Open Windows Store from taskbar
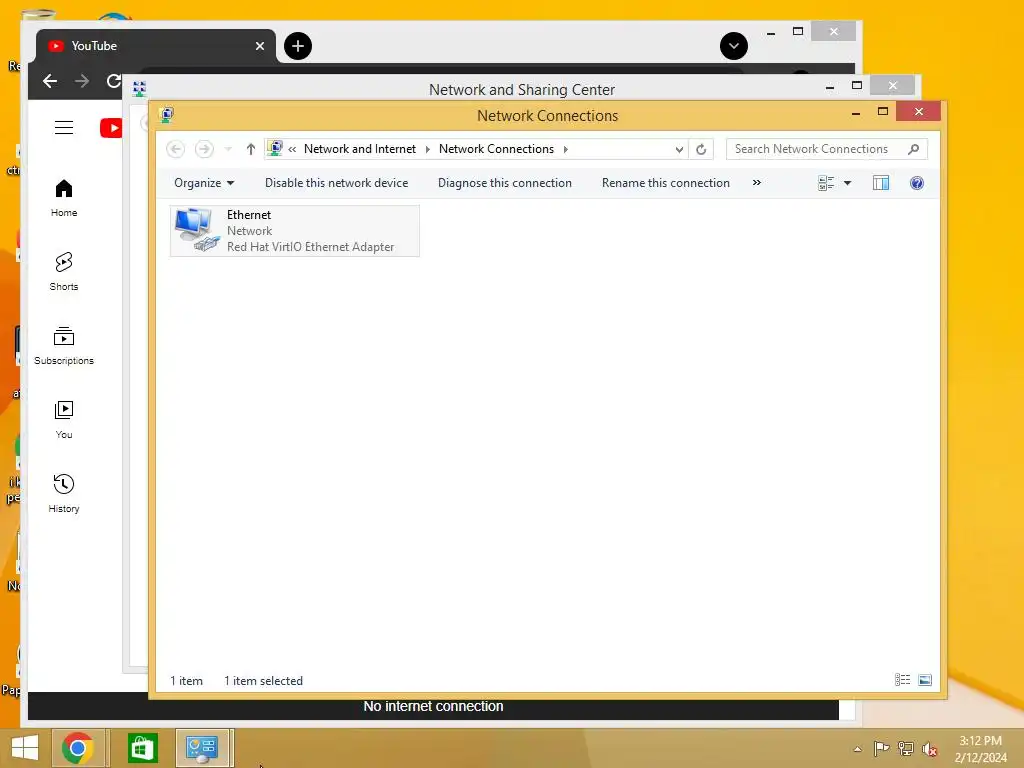The image size is (1024, 768). [142, 748]
